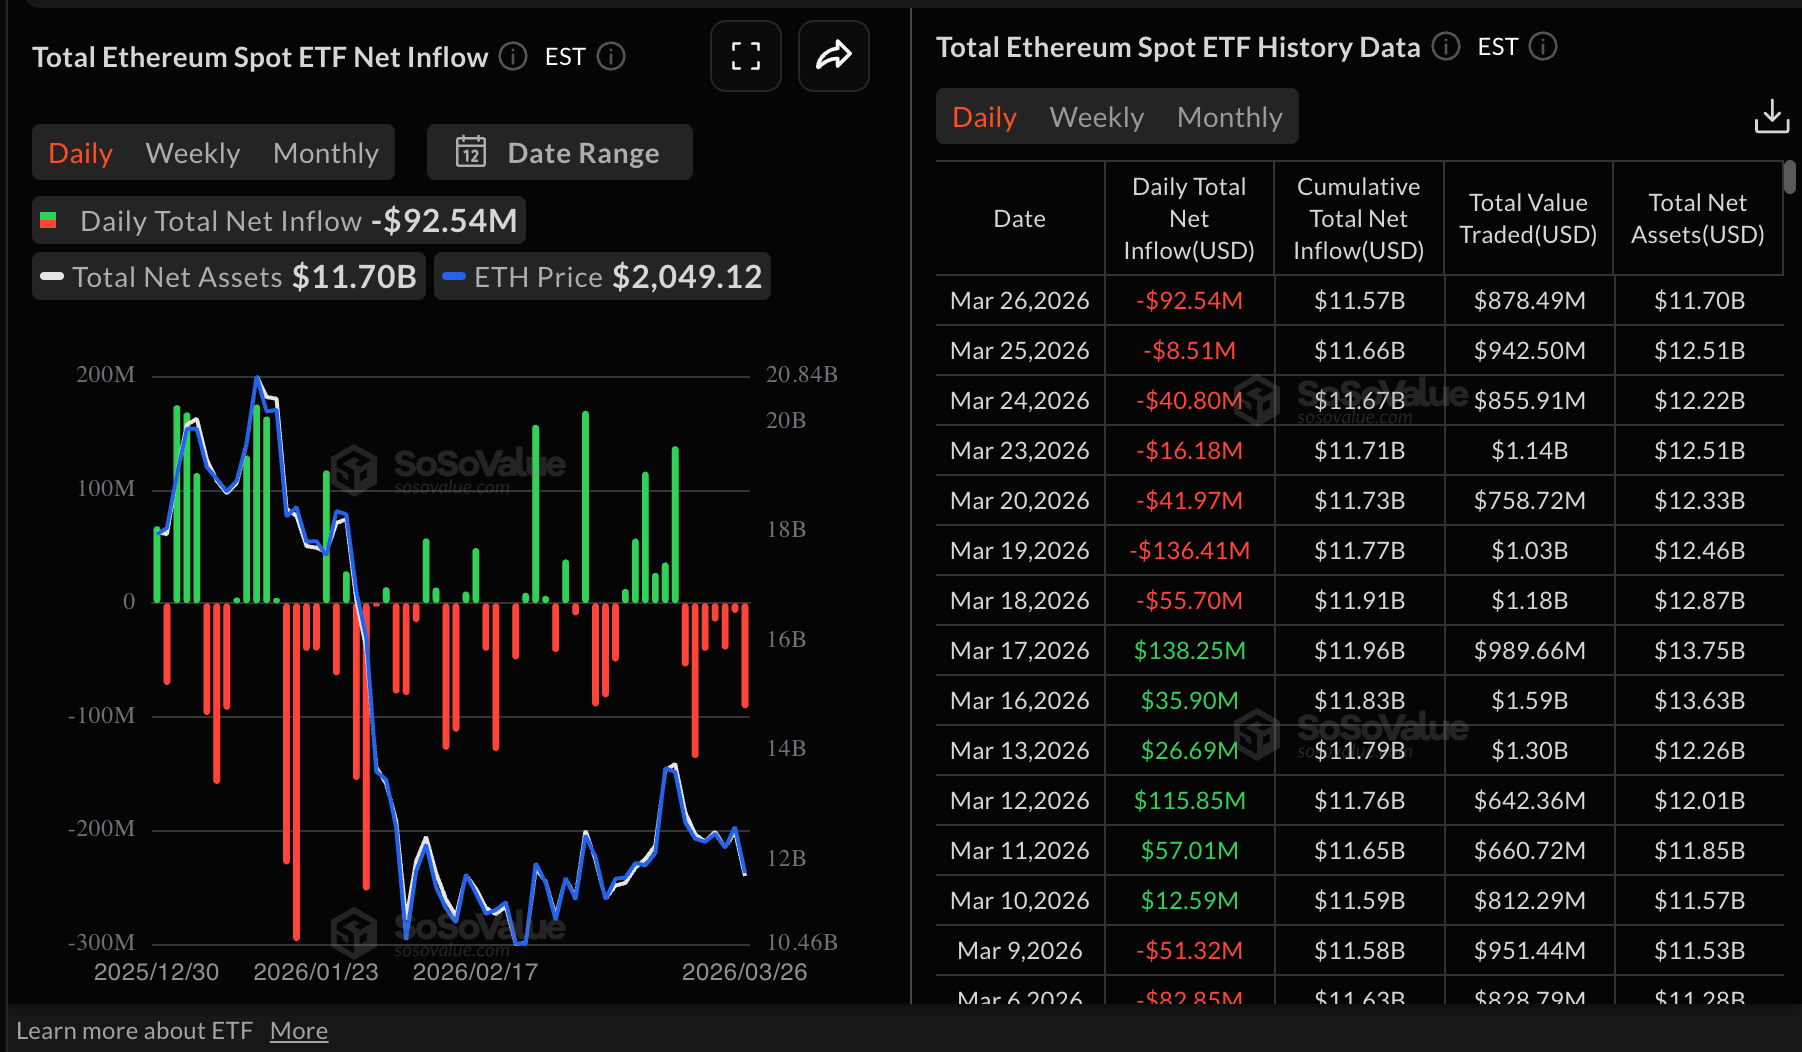
Task: Switch chart to Monthly view
Action: tap(325, 153)
